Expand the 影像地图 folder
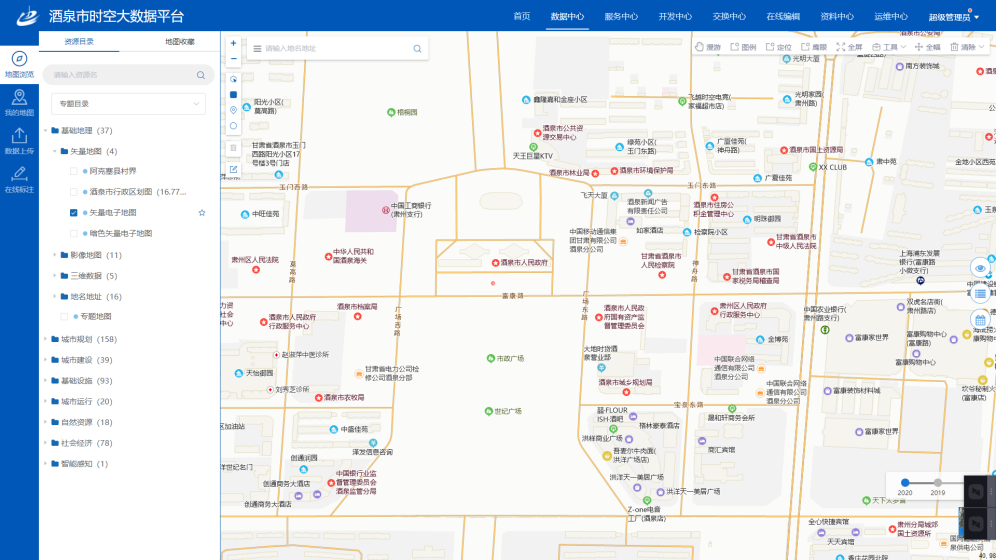996x560 pixels. coord(55,255)
